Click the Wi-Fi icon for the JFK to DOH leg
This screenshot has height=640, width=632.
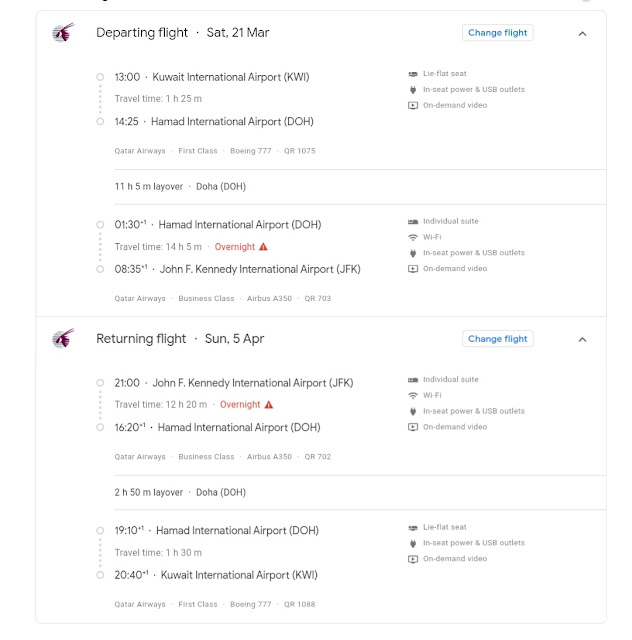413,395
